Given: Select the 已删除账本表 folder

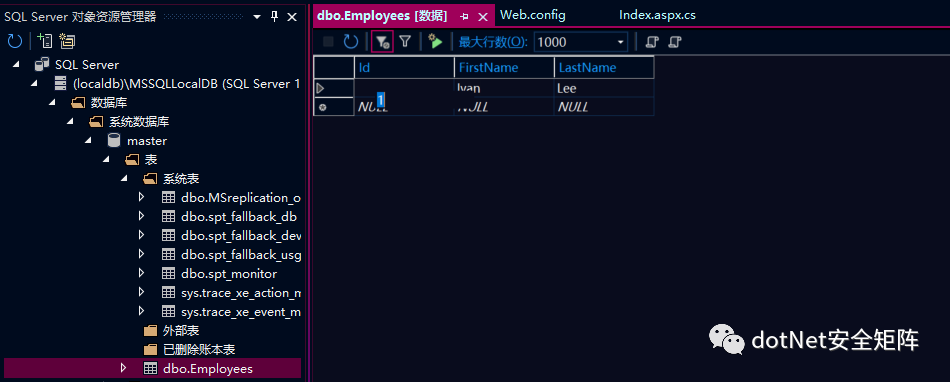Looking at the screenshot, I should pyautogui.click(x=199, y=349).
